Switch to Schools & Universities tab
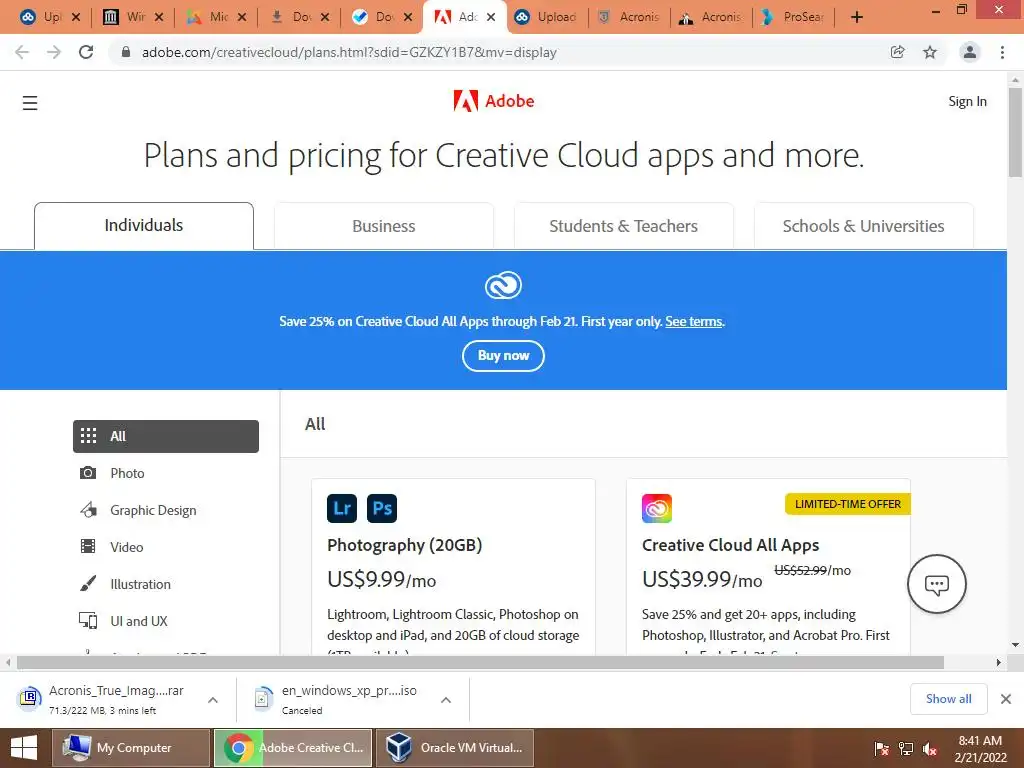 (863, 226)
